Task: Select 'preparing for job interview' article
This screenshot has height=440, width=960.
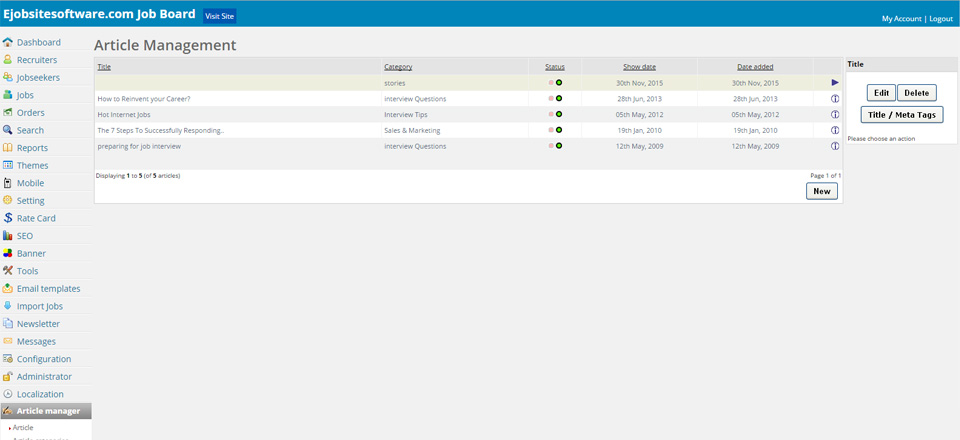Action: click(139, 146)
